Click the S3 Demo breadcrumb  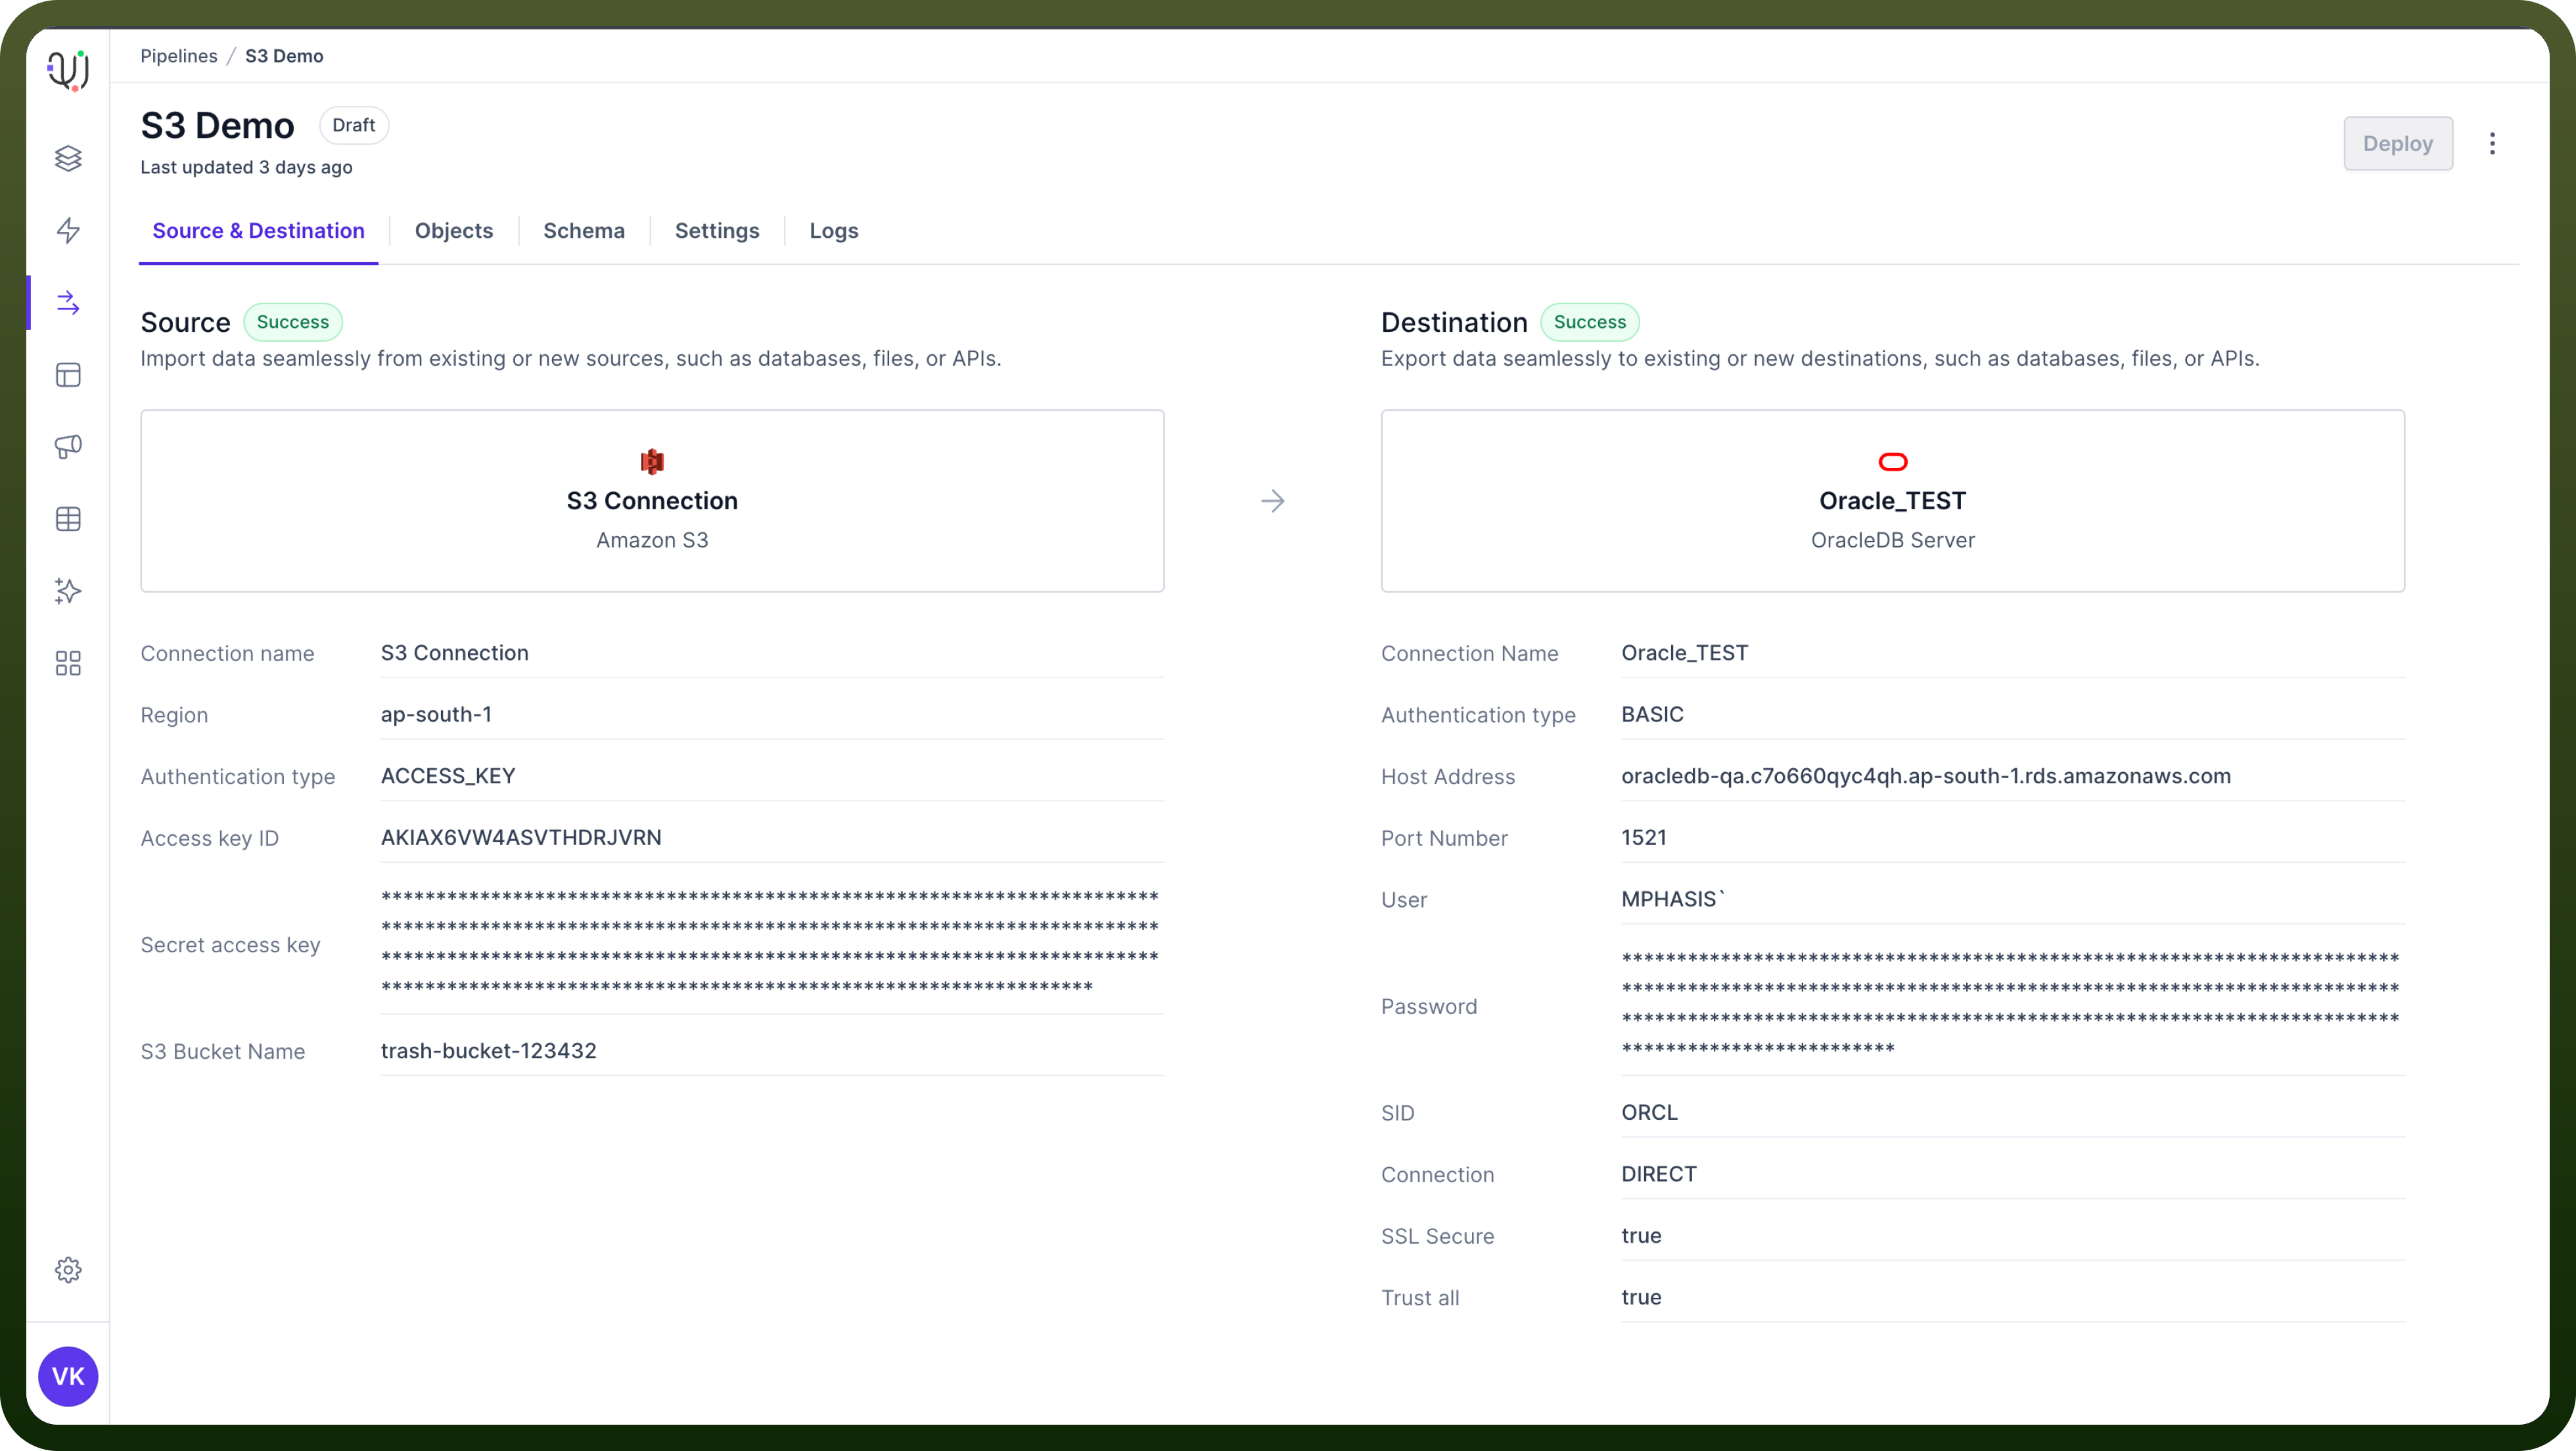284,56
